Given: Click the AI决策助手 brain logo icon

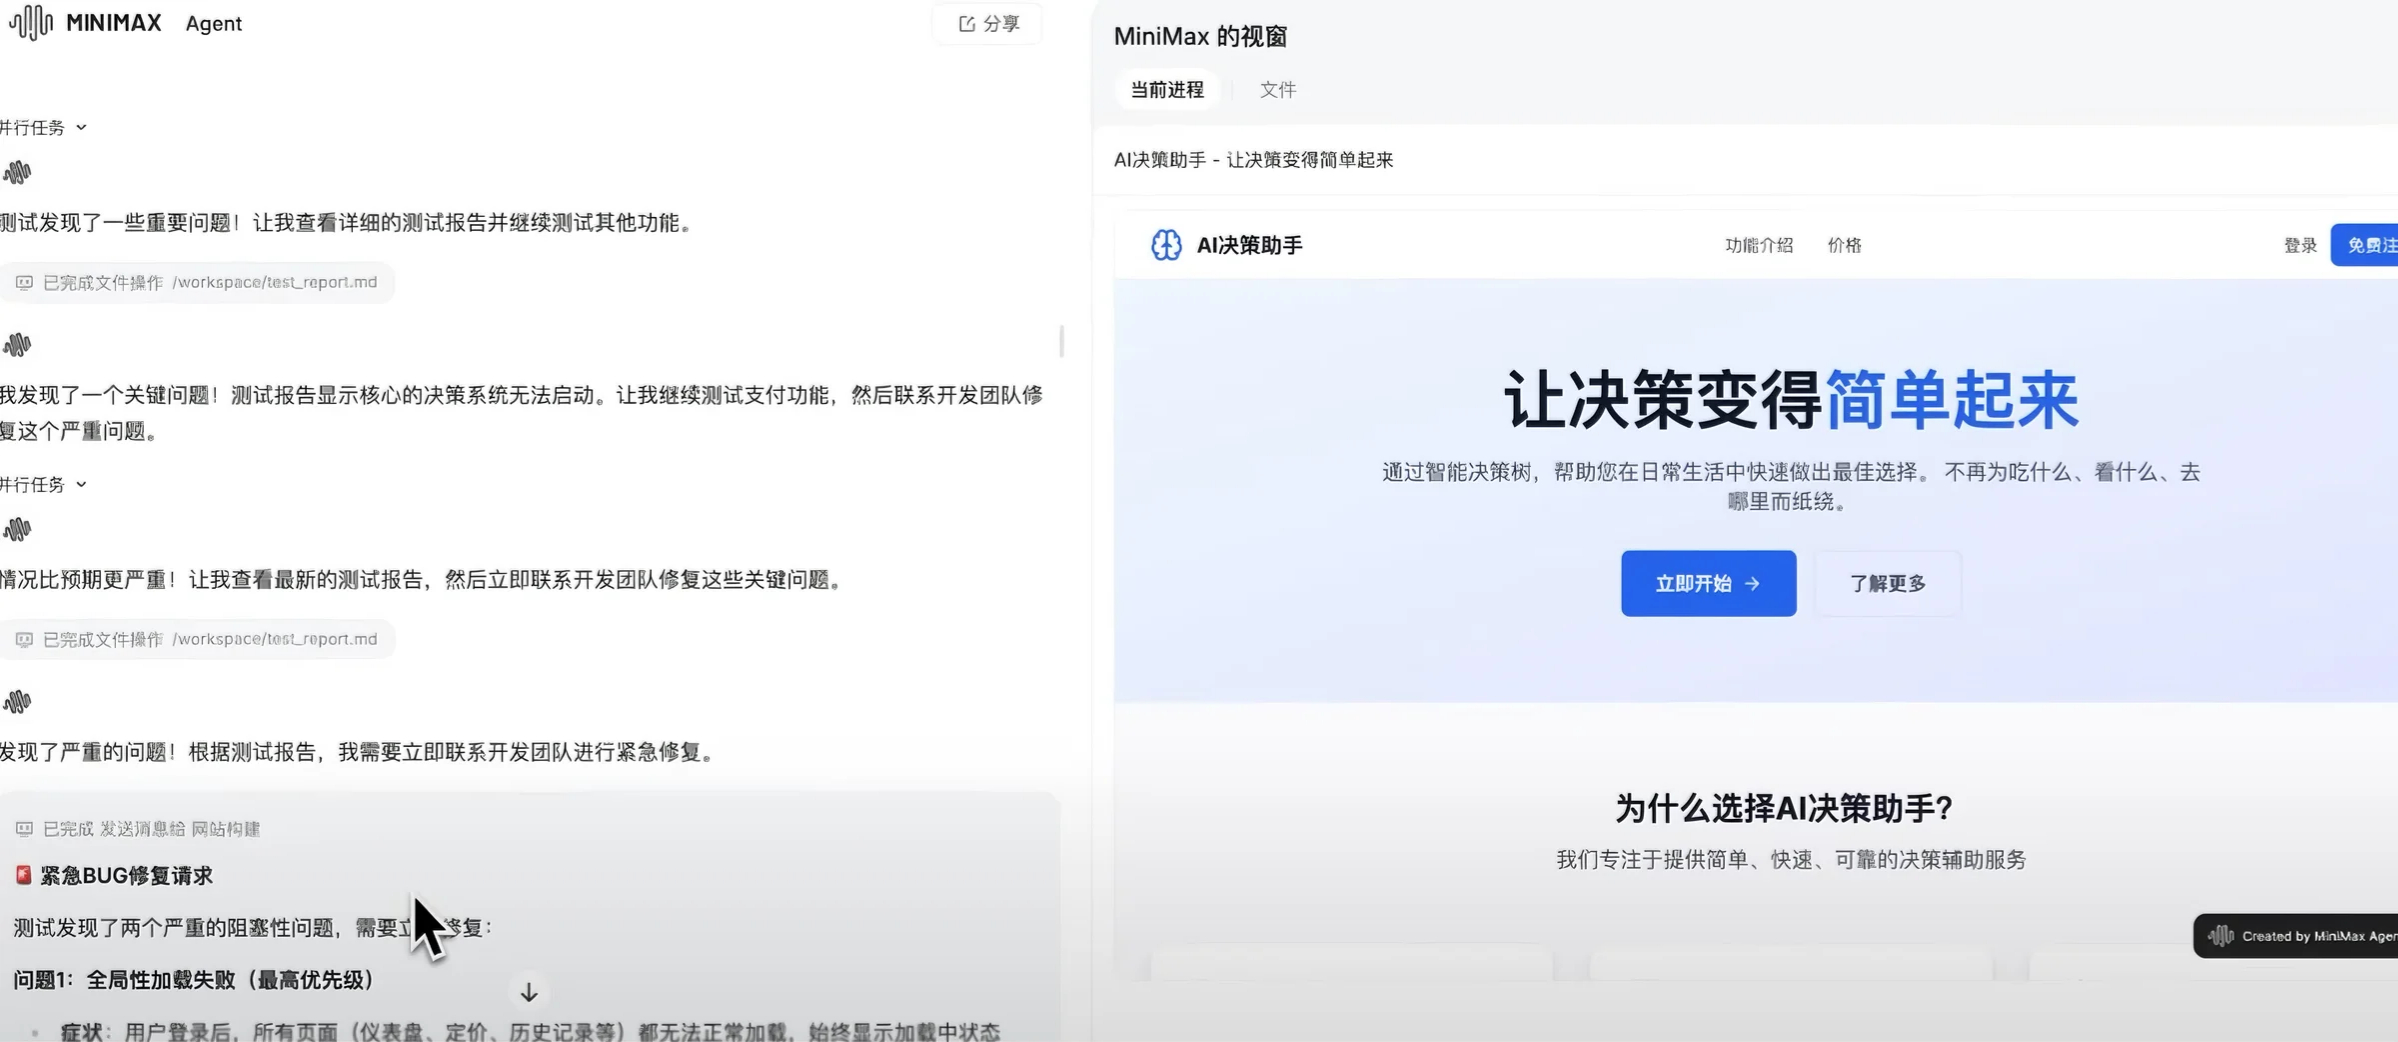Looking at the screenshot, I should 1166,245.
